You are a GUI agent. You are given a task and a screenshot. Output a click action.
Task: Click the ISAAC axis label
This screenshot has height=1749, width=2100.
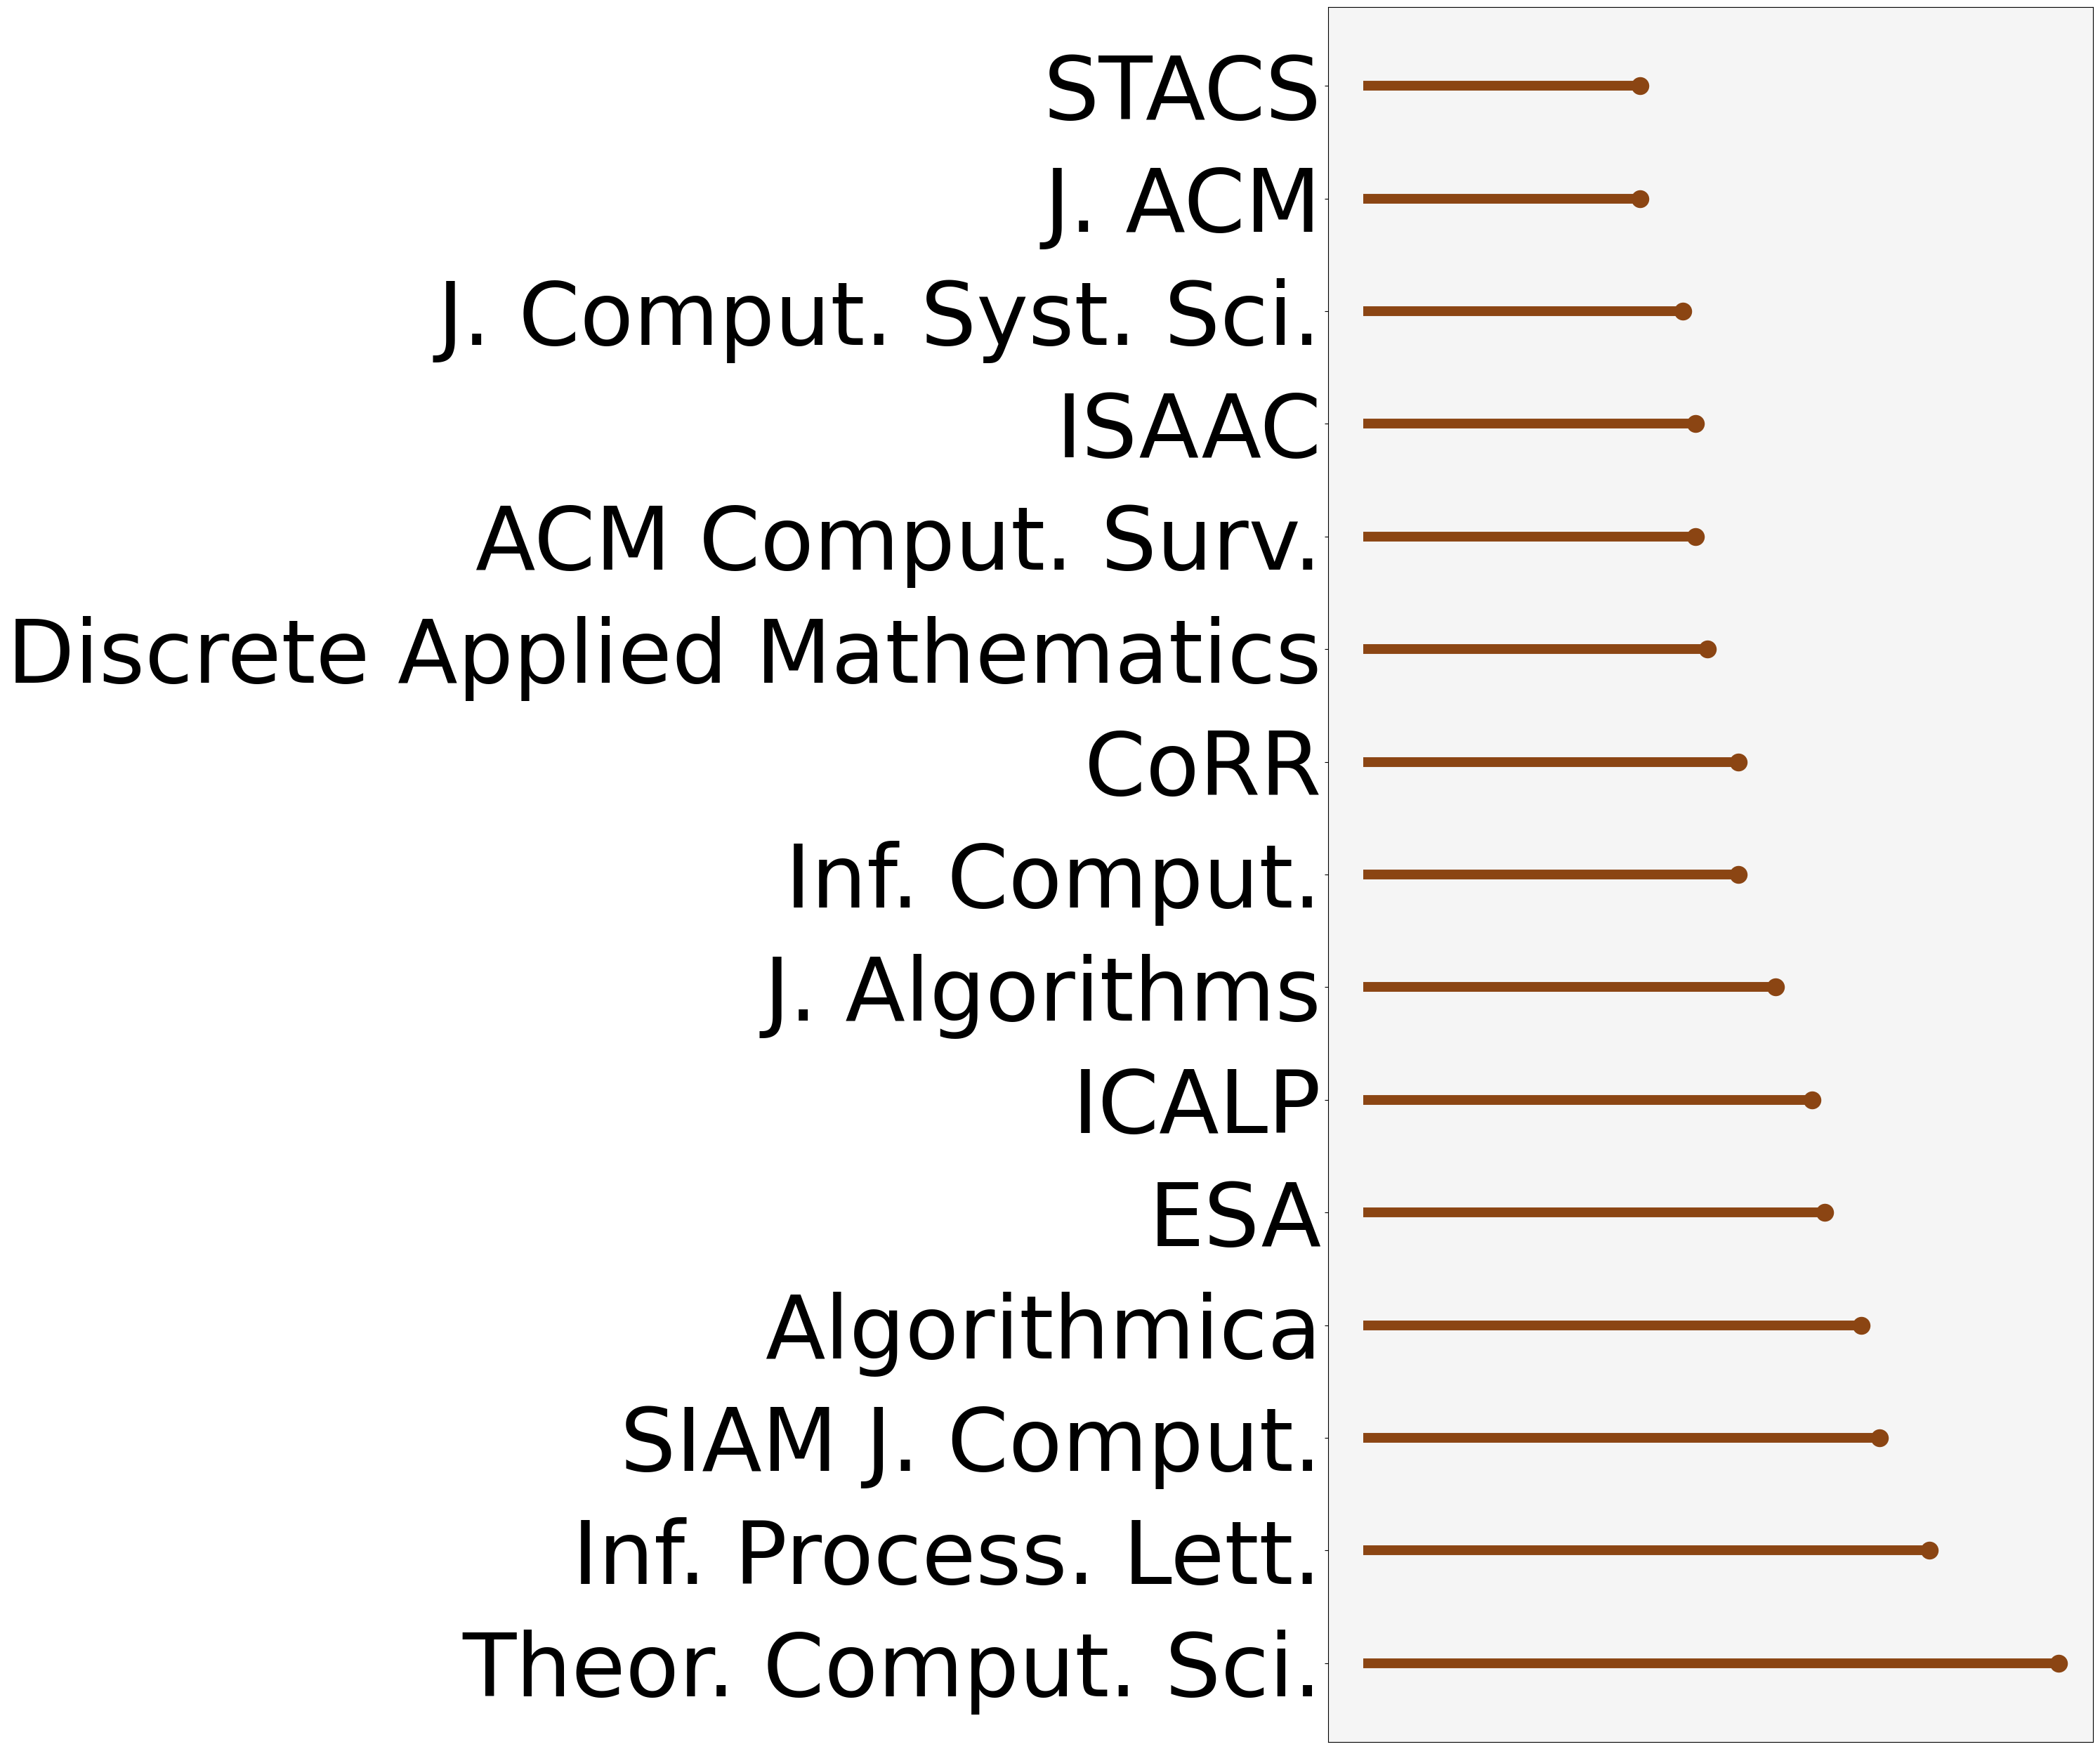coord(1188,428)
